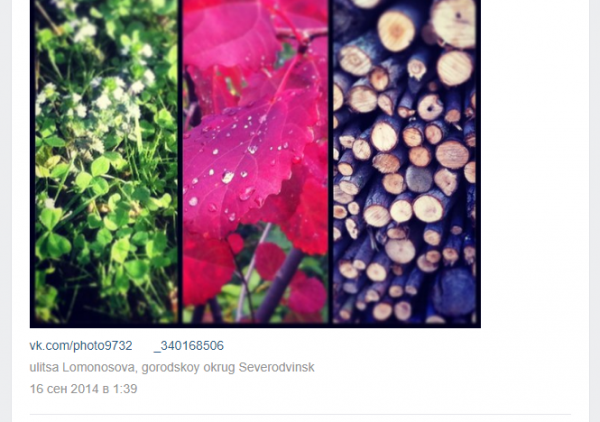Viewport: 600px width, 422px height.
Task: Open the vk.com/photo9732 link
Action: pyautogui.click(x=81, y=346)
